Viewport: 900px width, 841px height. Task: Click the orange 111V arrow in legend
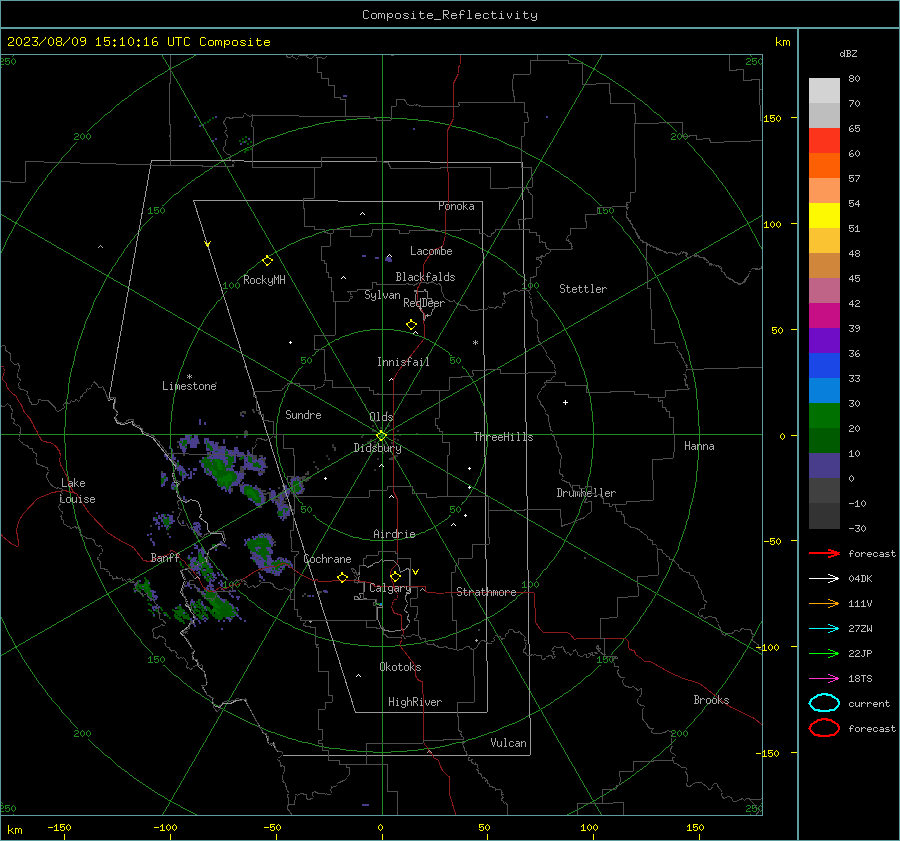click(x=824, y=603)
